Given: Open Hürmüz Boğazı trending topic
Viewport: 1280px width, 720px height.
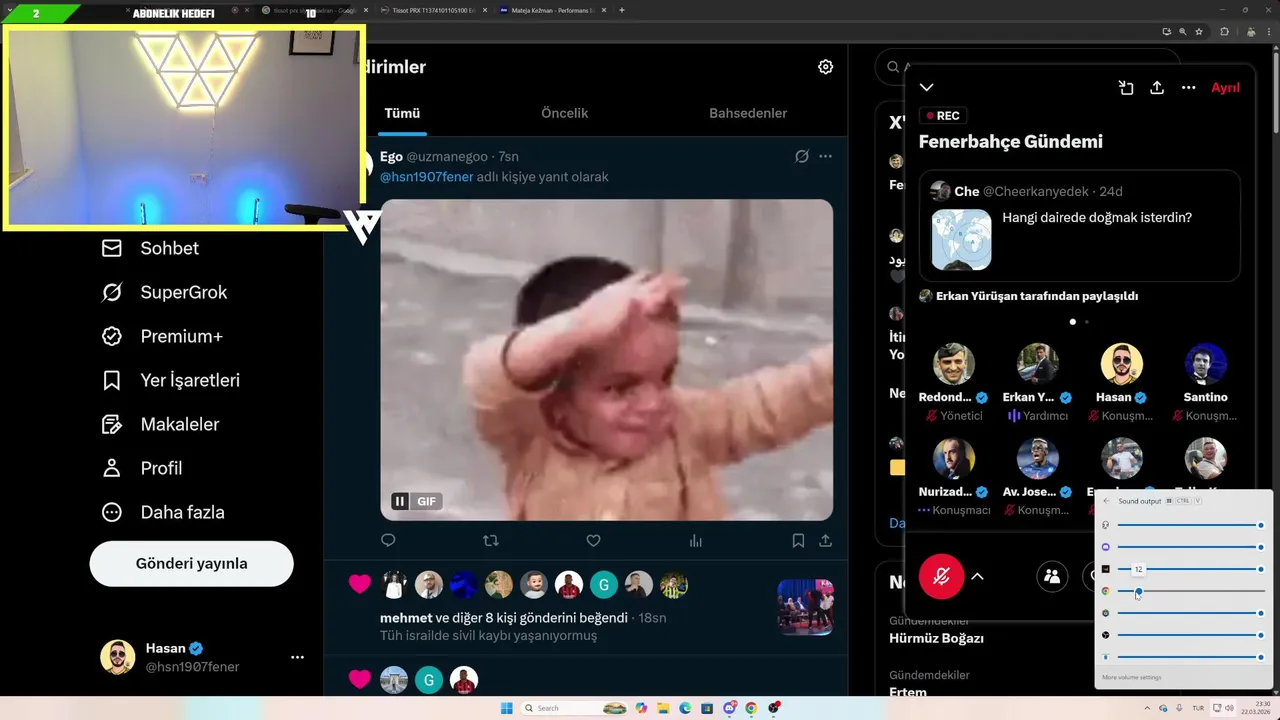Looking at the screenshot, I should pos(937,638).
